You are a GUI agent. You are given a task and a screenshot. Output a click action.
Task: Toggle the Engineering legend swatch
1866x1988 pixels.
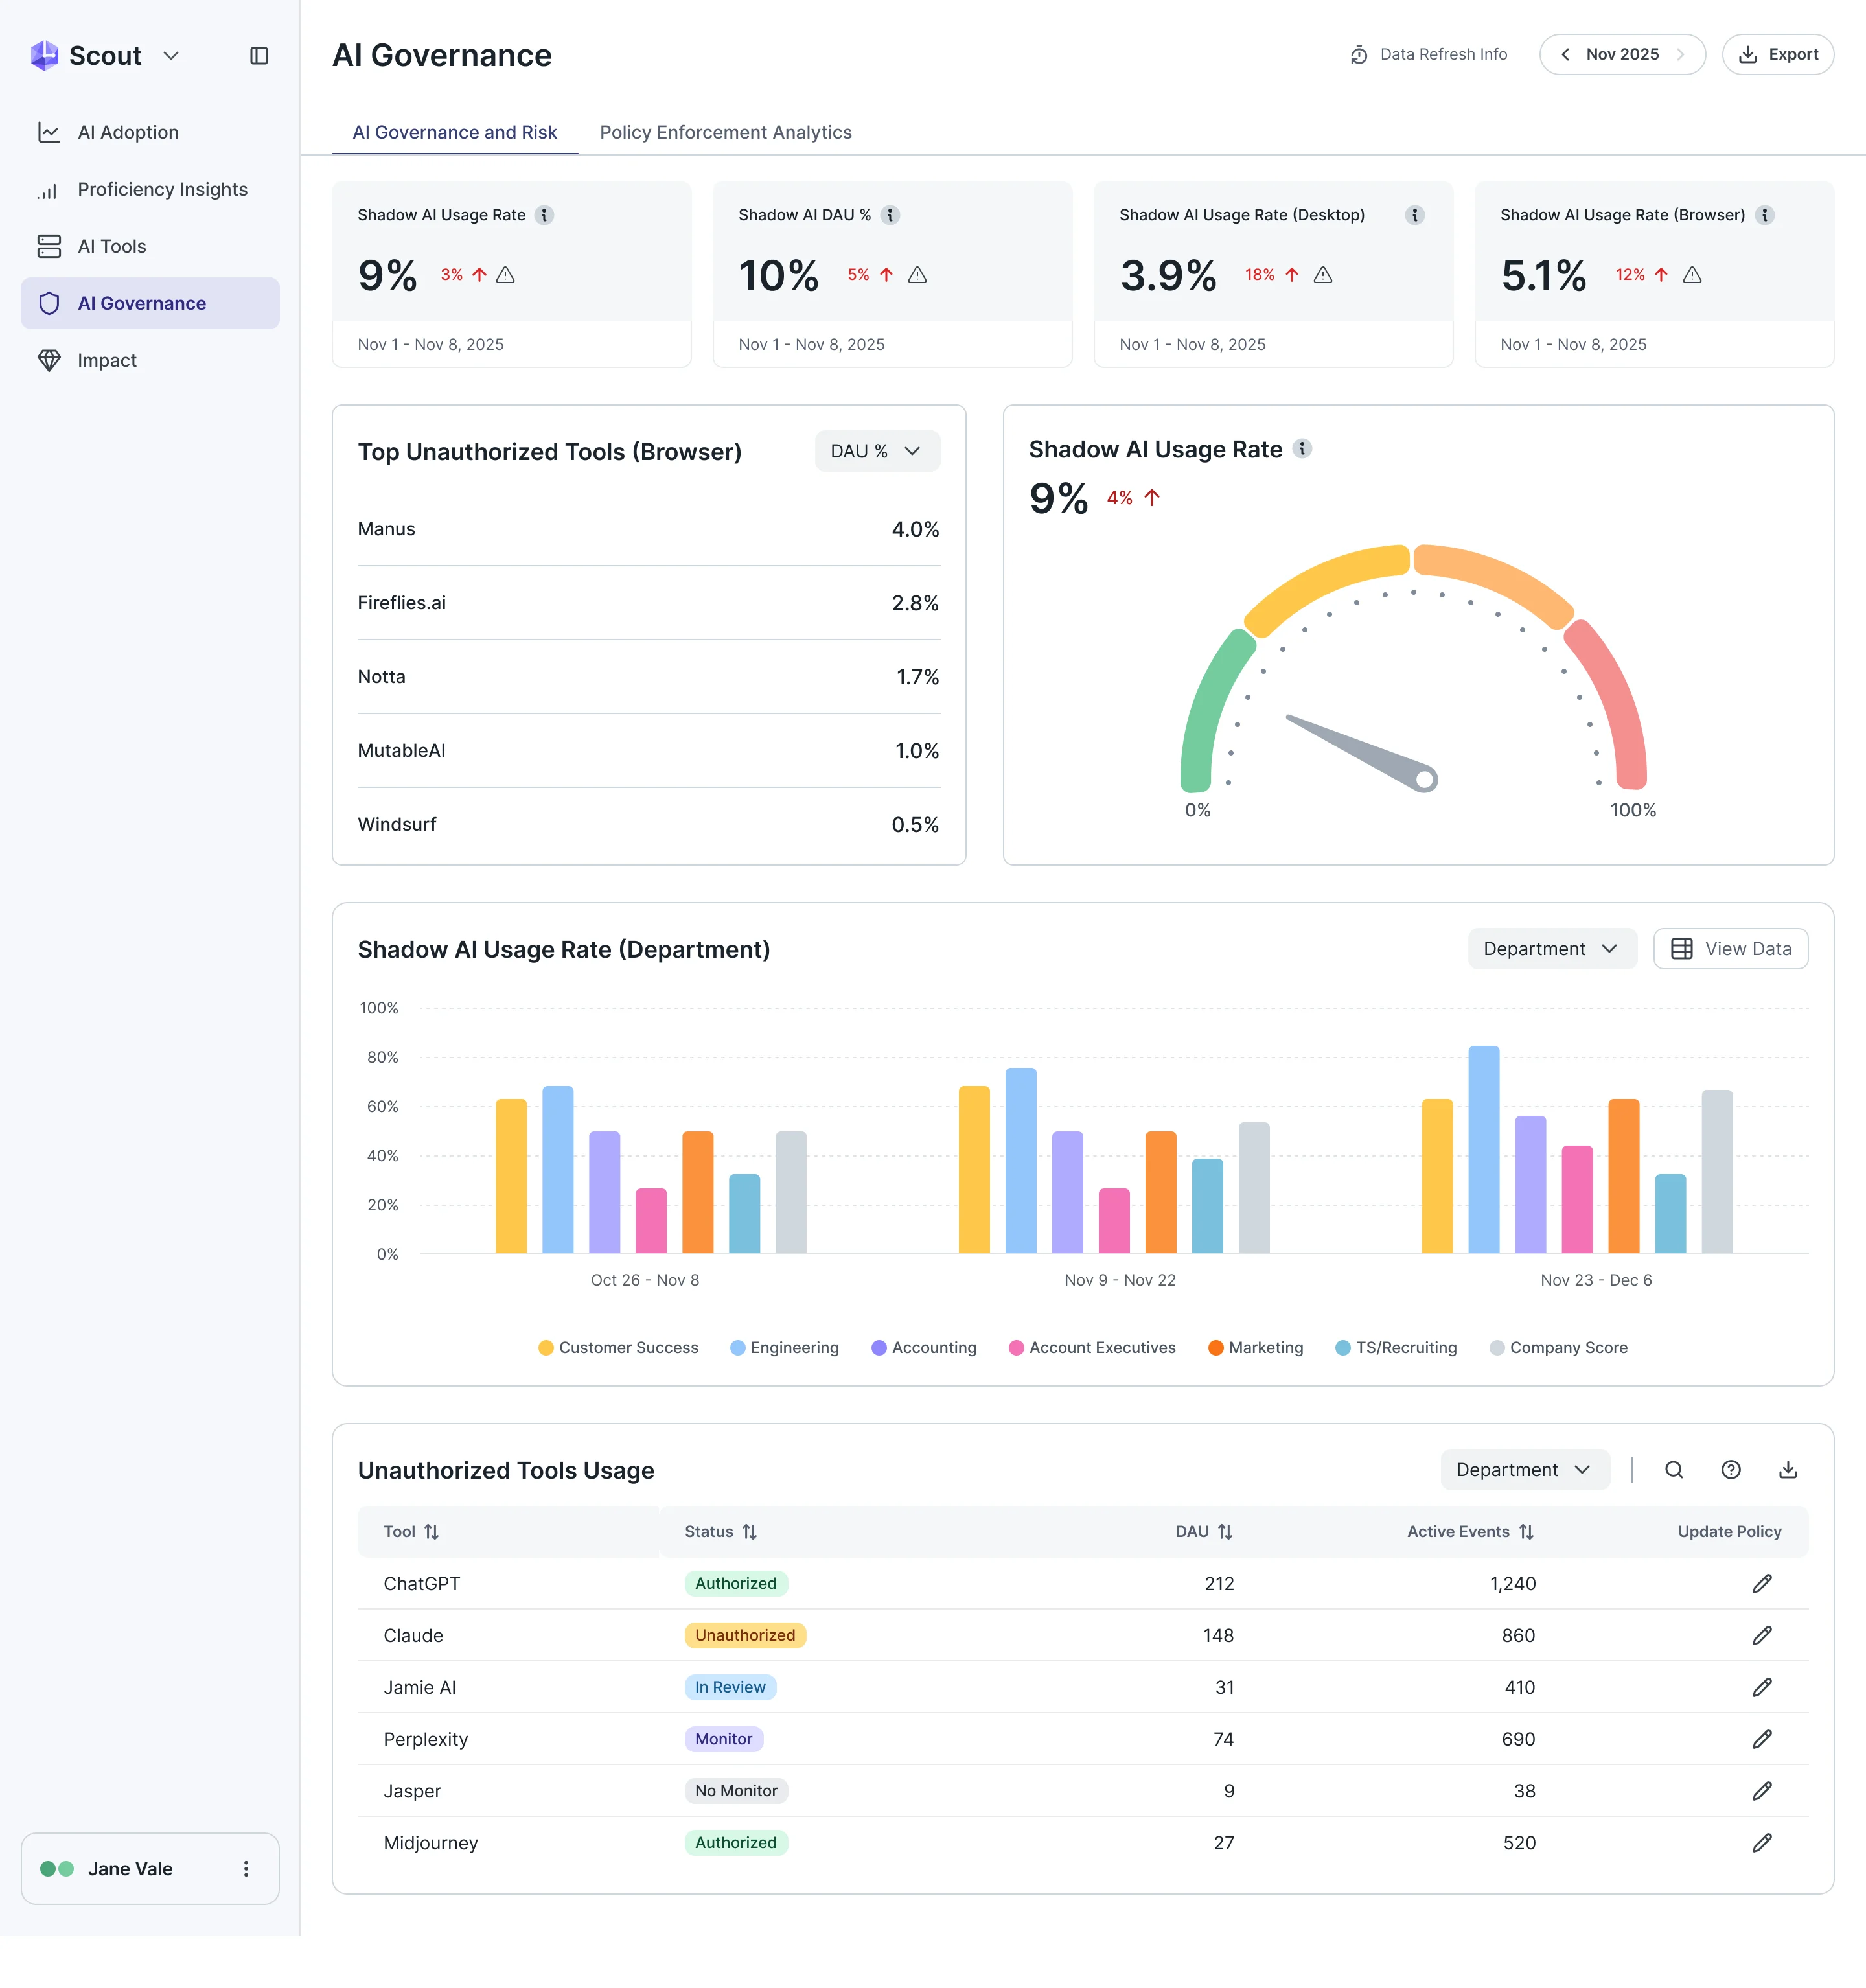click(x=738, y=1347)
